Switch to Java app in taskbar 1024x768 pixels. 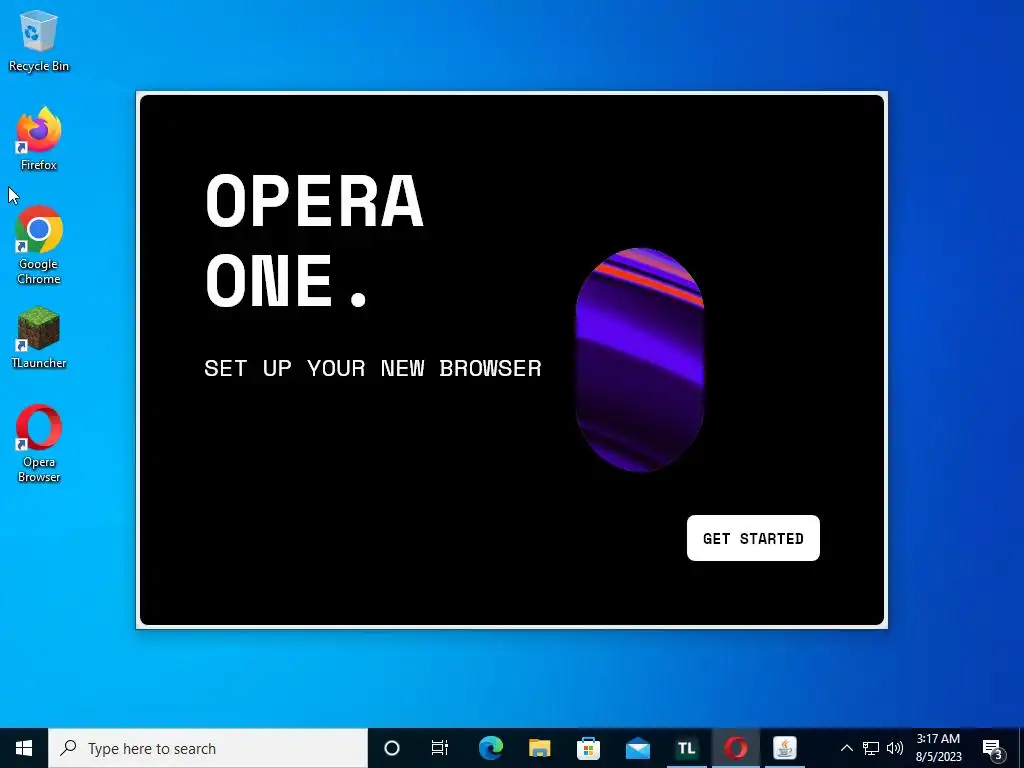784,748
